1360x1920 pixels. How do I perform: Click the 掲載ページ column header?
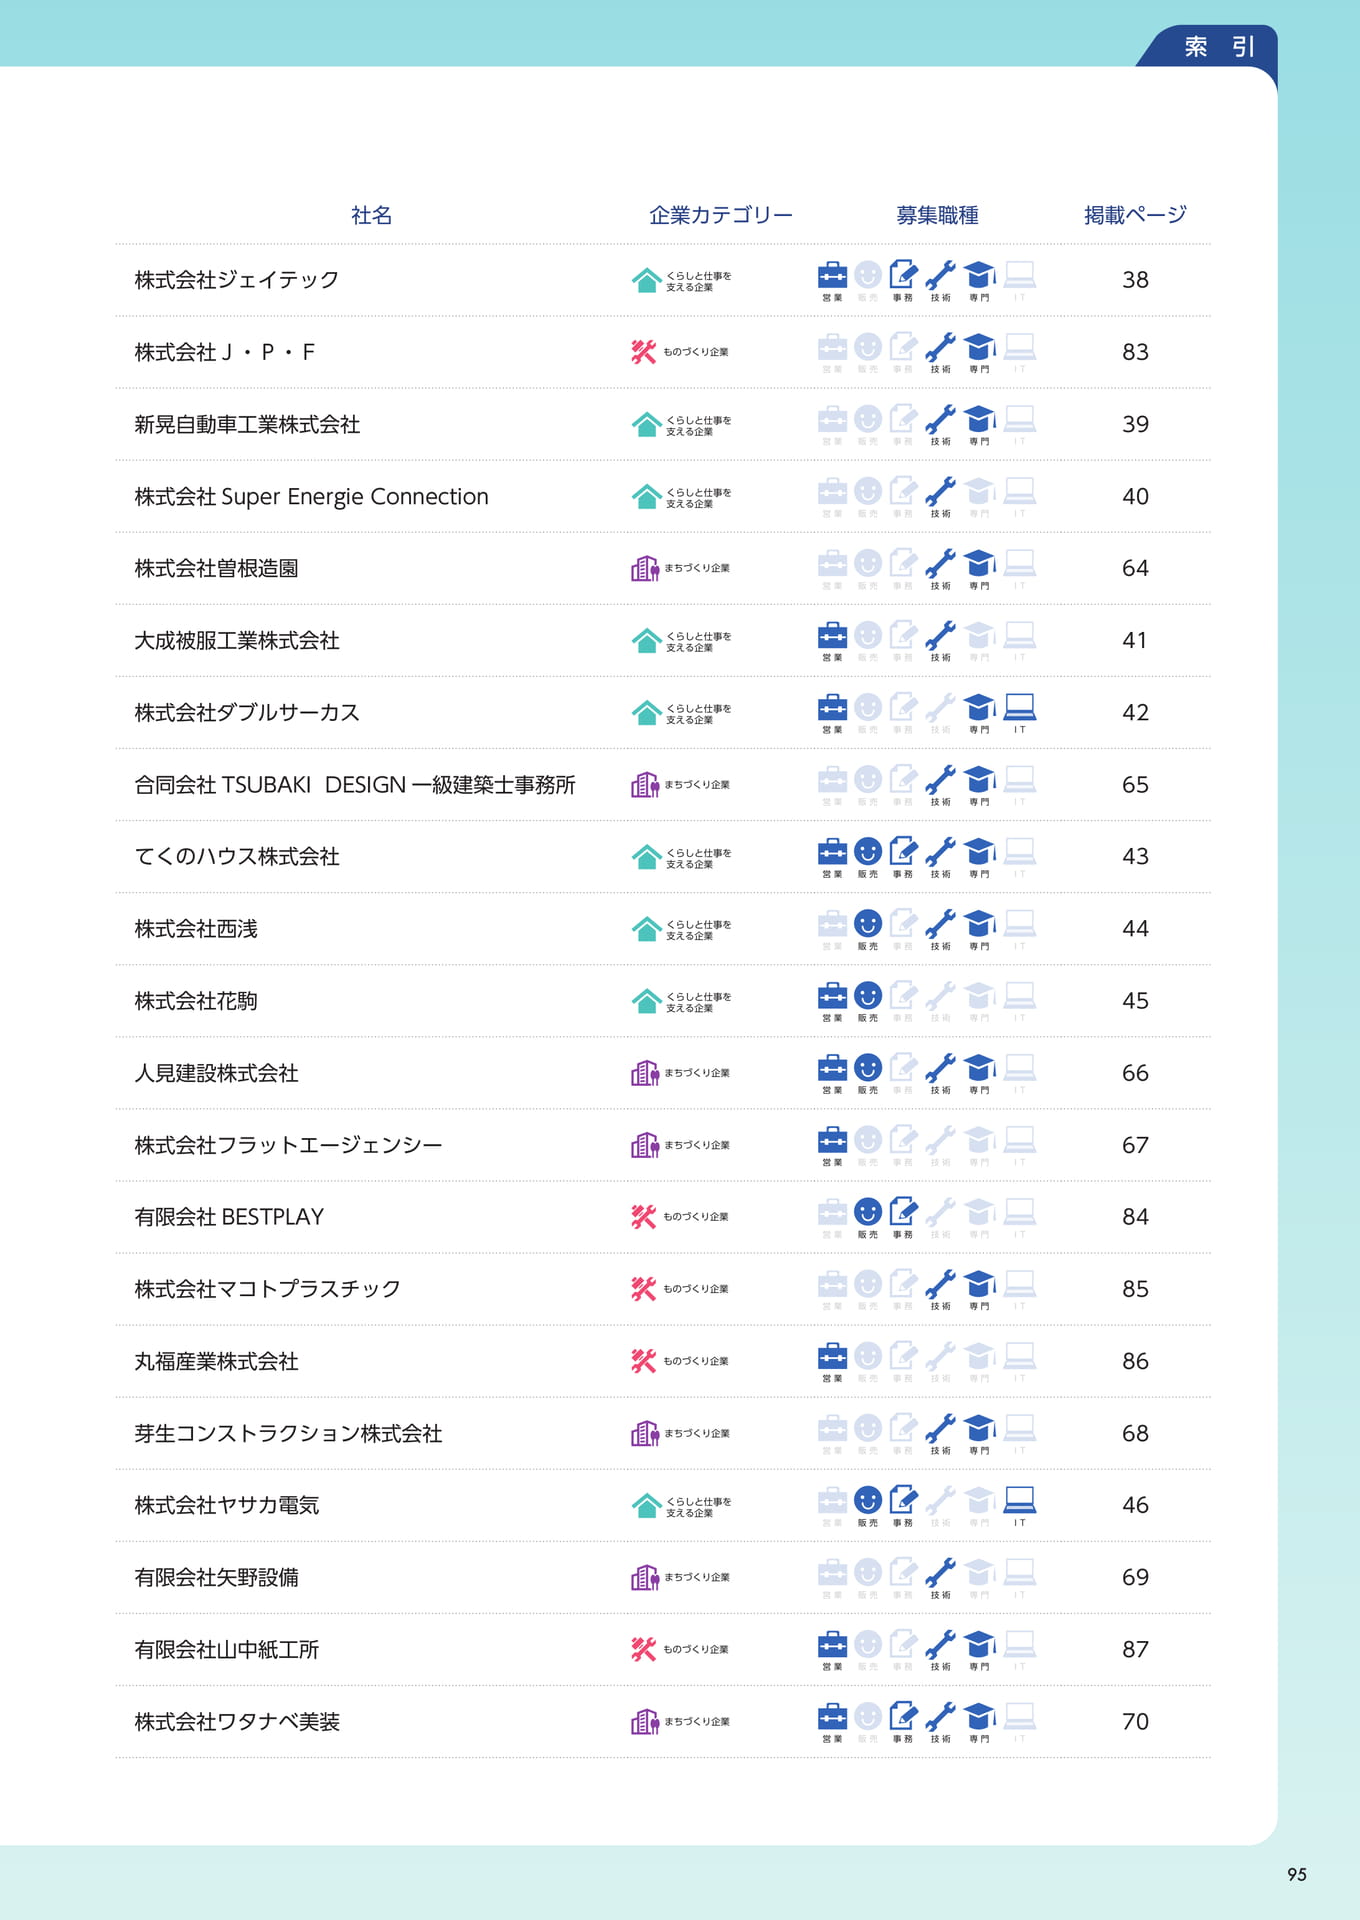1135,215
